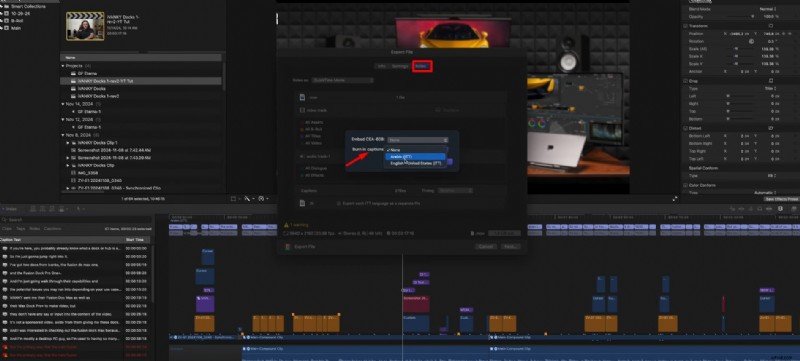Switch to the Roles tab in timeline index
800x361 pixels.
click(x=34, y=229)
